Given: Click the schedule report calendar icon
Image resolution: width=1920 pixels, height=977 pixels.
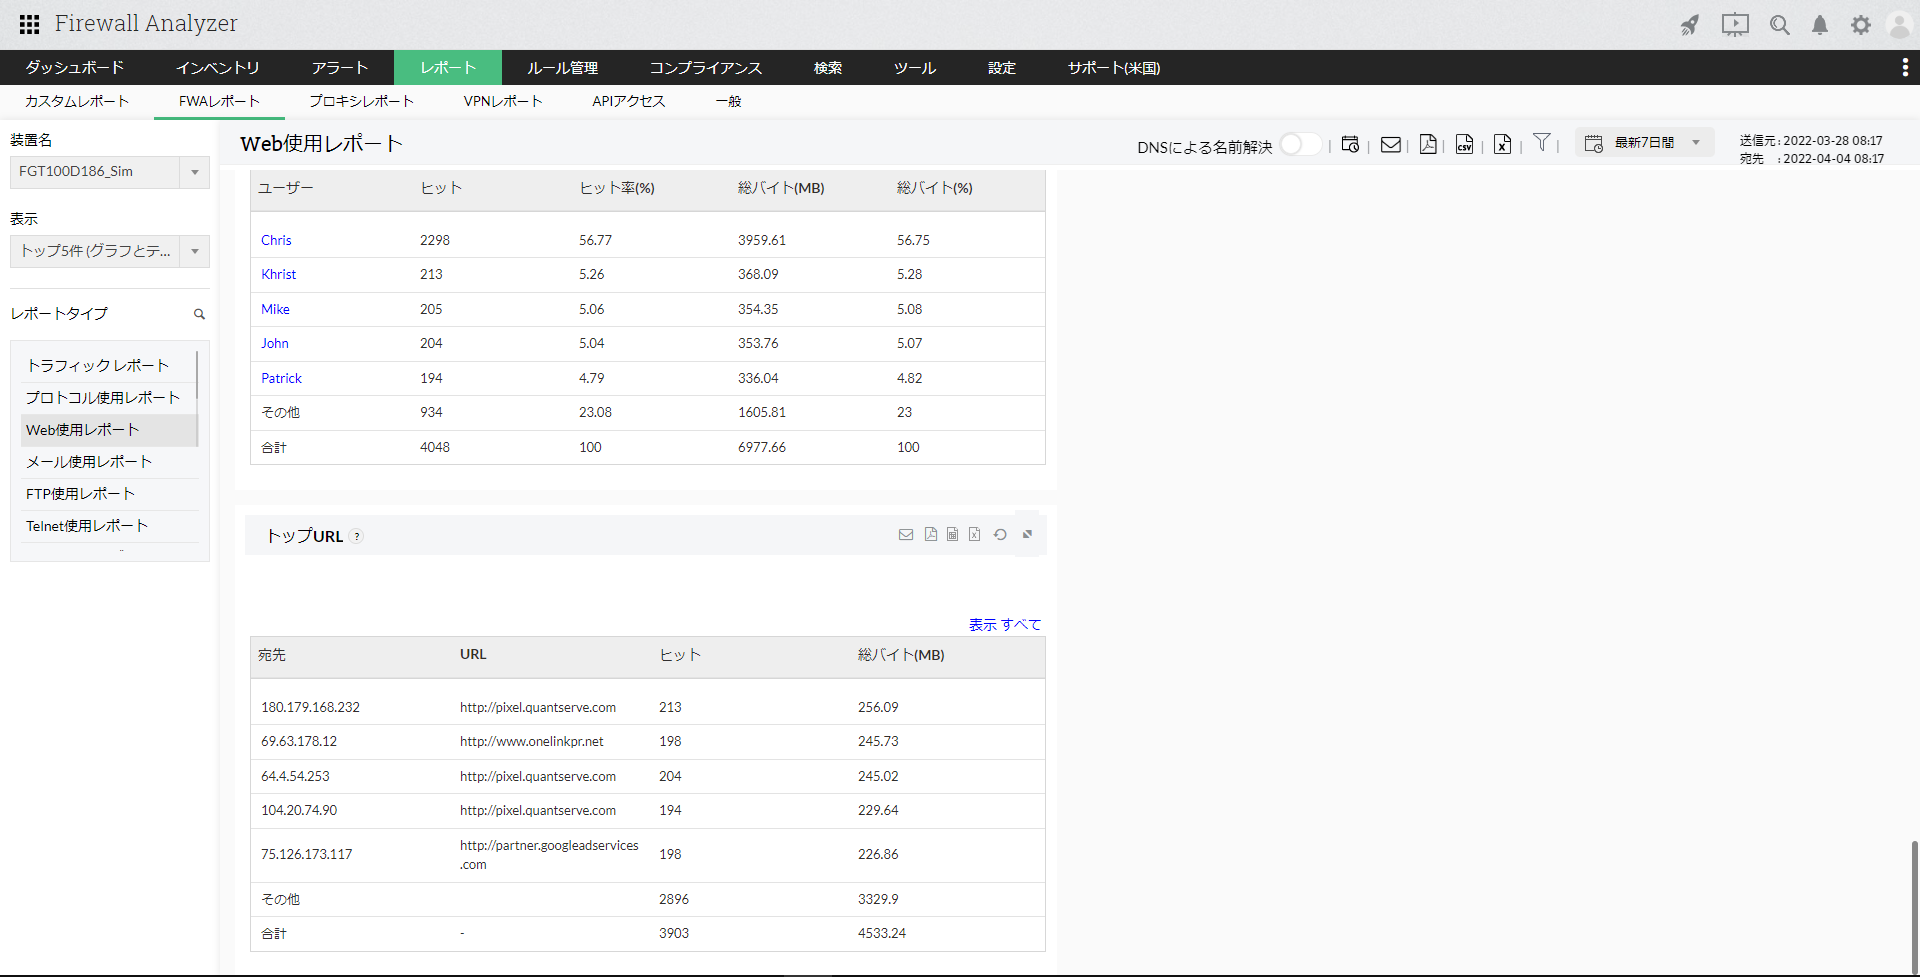Looking at the screenshot, I should pos(1350,145).
